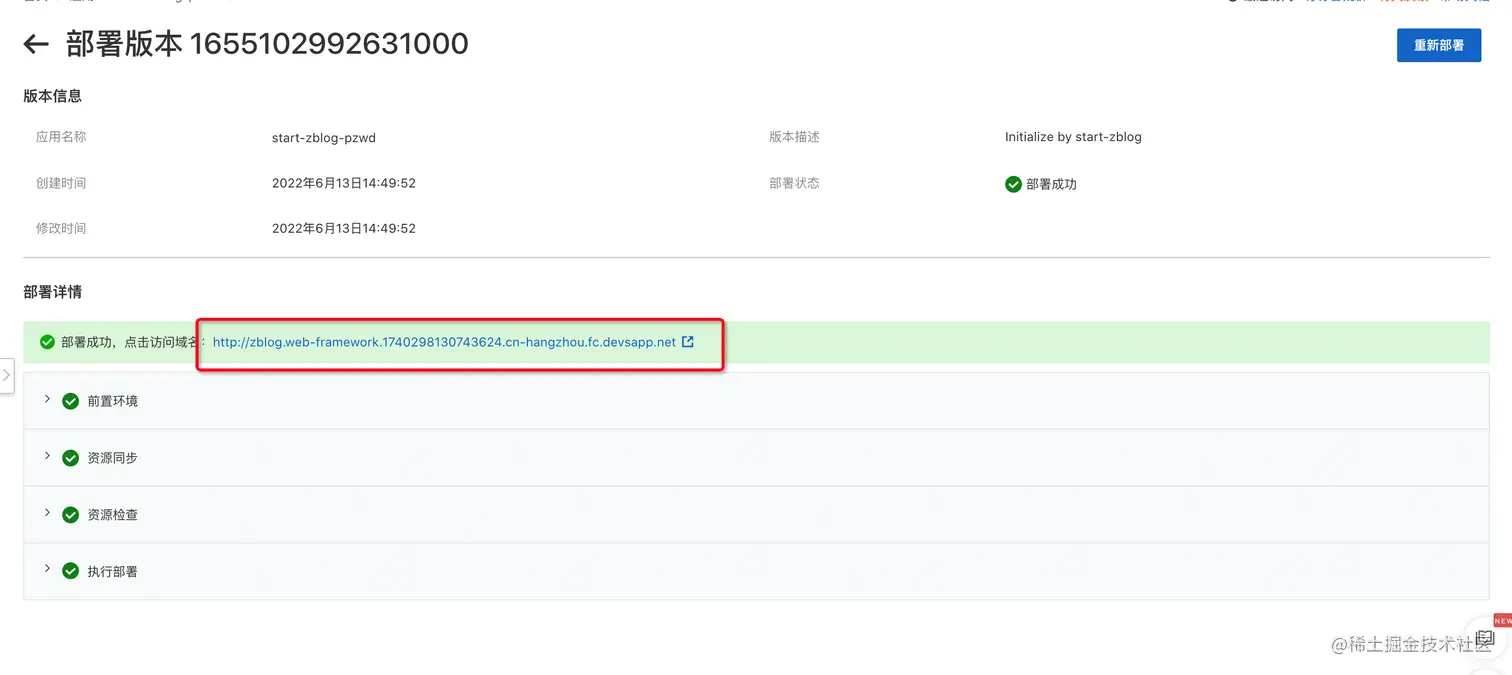The height and width of the screenshot is (675, 1512).
Task: Click the 版本信息 section heading
Action: pyautogui.click(x=53, y=96)
